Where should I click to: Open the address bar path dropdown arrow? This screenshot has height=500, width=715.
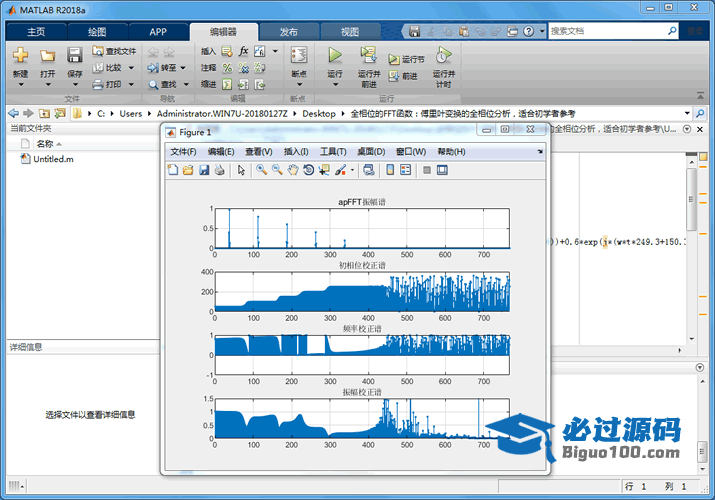(x=687, y=113)
